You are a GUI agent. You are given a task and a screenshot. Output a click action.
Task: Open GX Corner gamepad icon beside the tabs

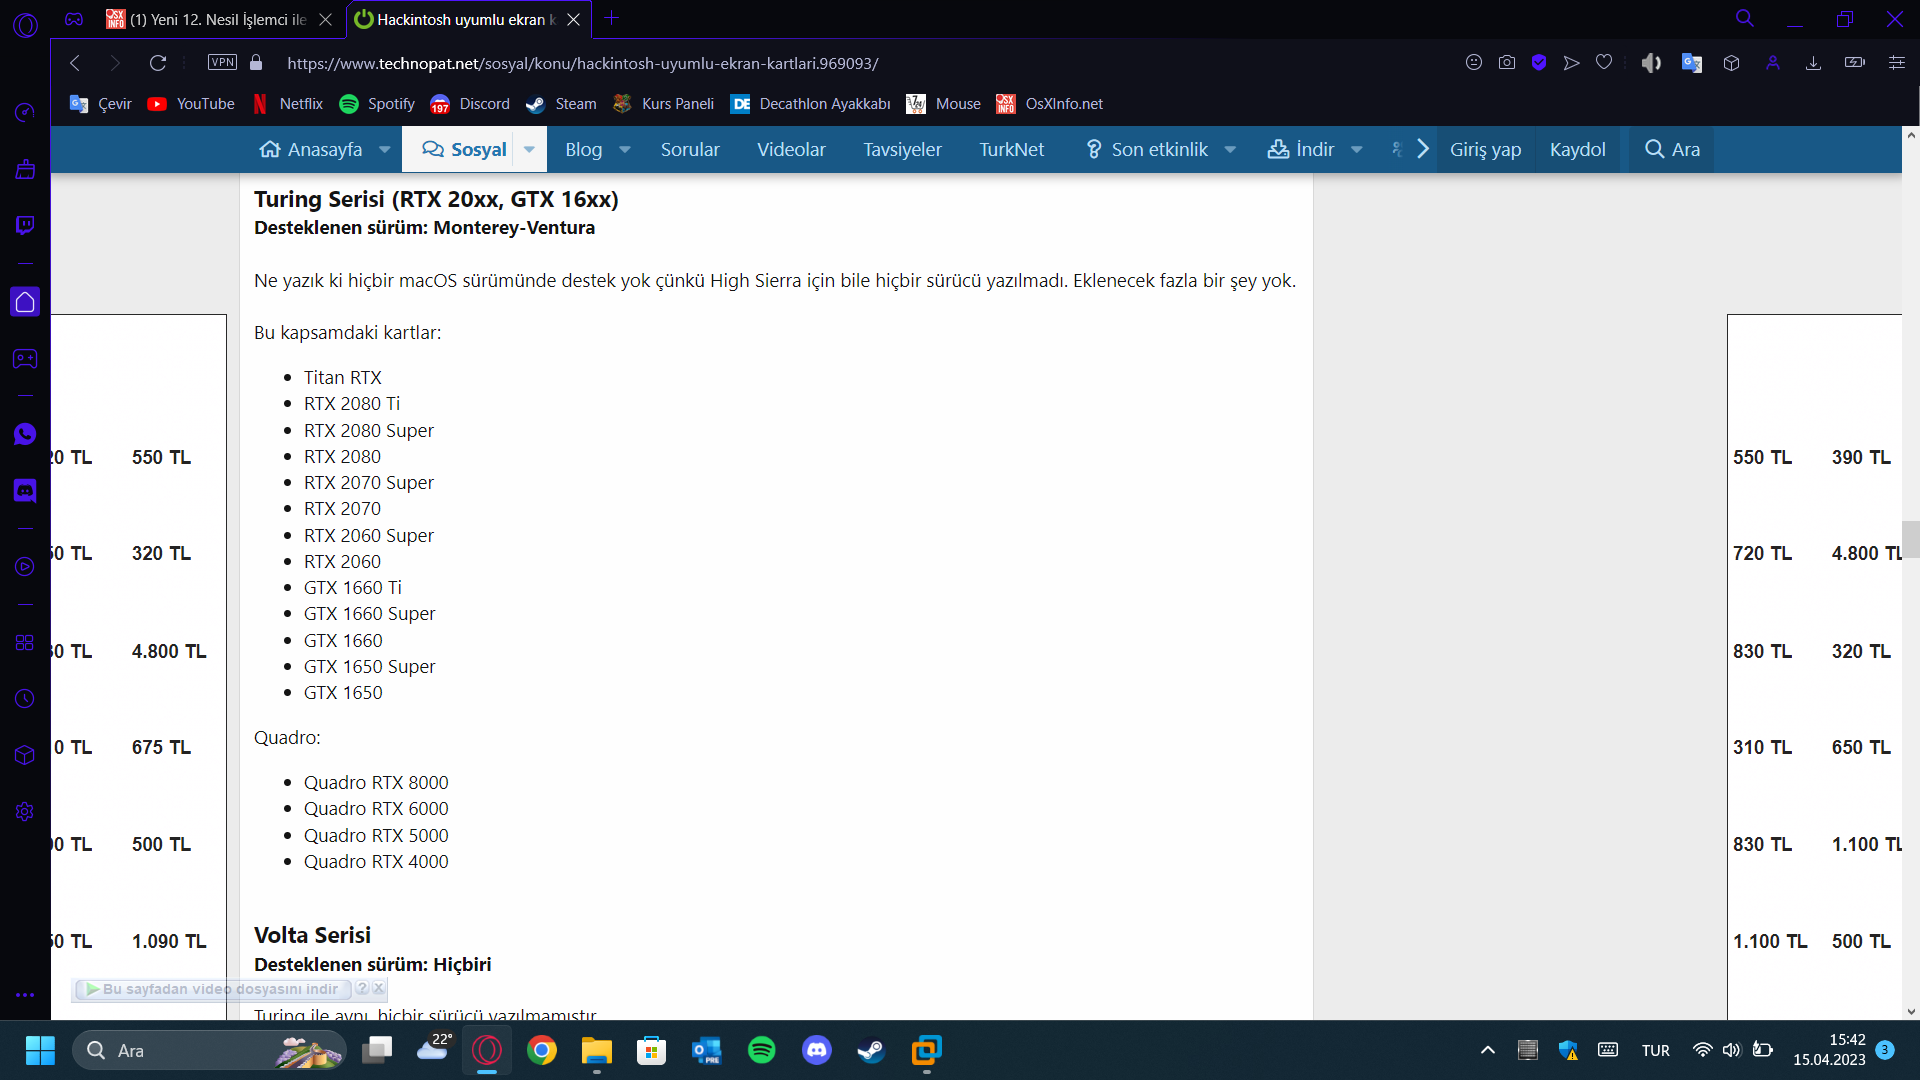point(74,19)
